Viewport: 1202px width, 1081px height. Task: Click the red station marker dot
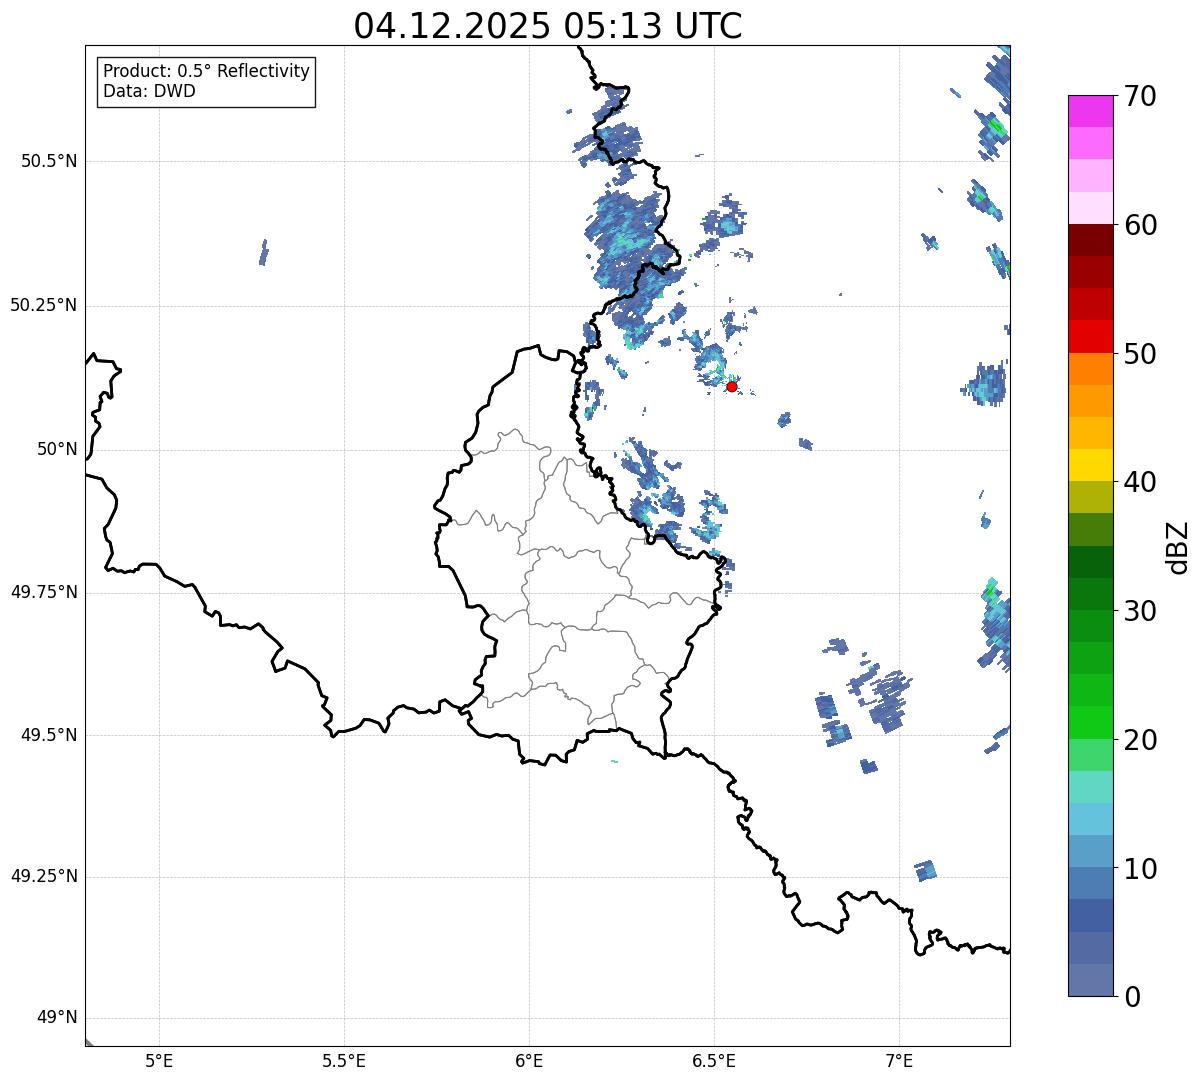731,386
